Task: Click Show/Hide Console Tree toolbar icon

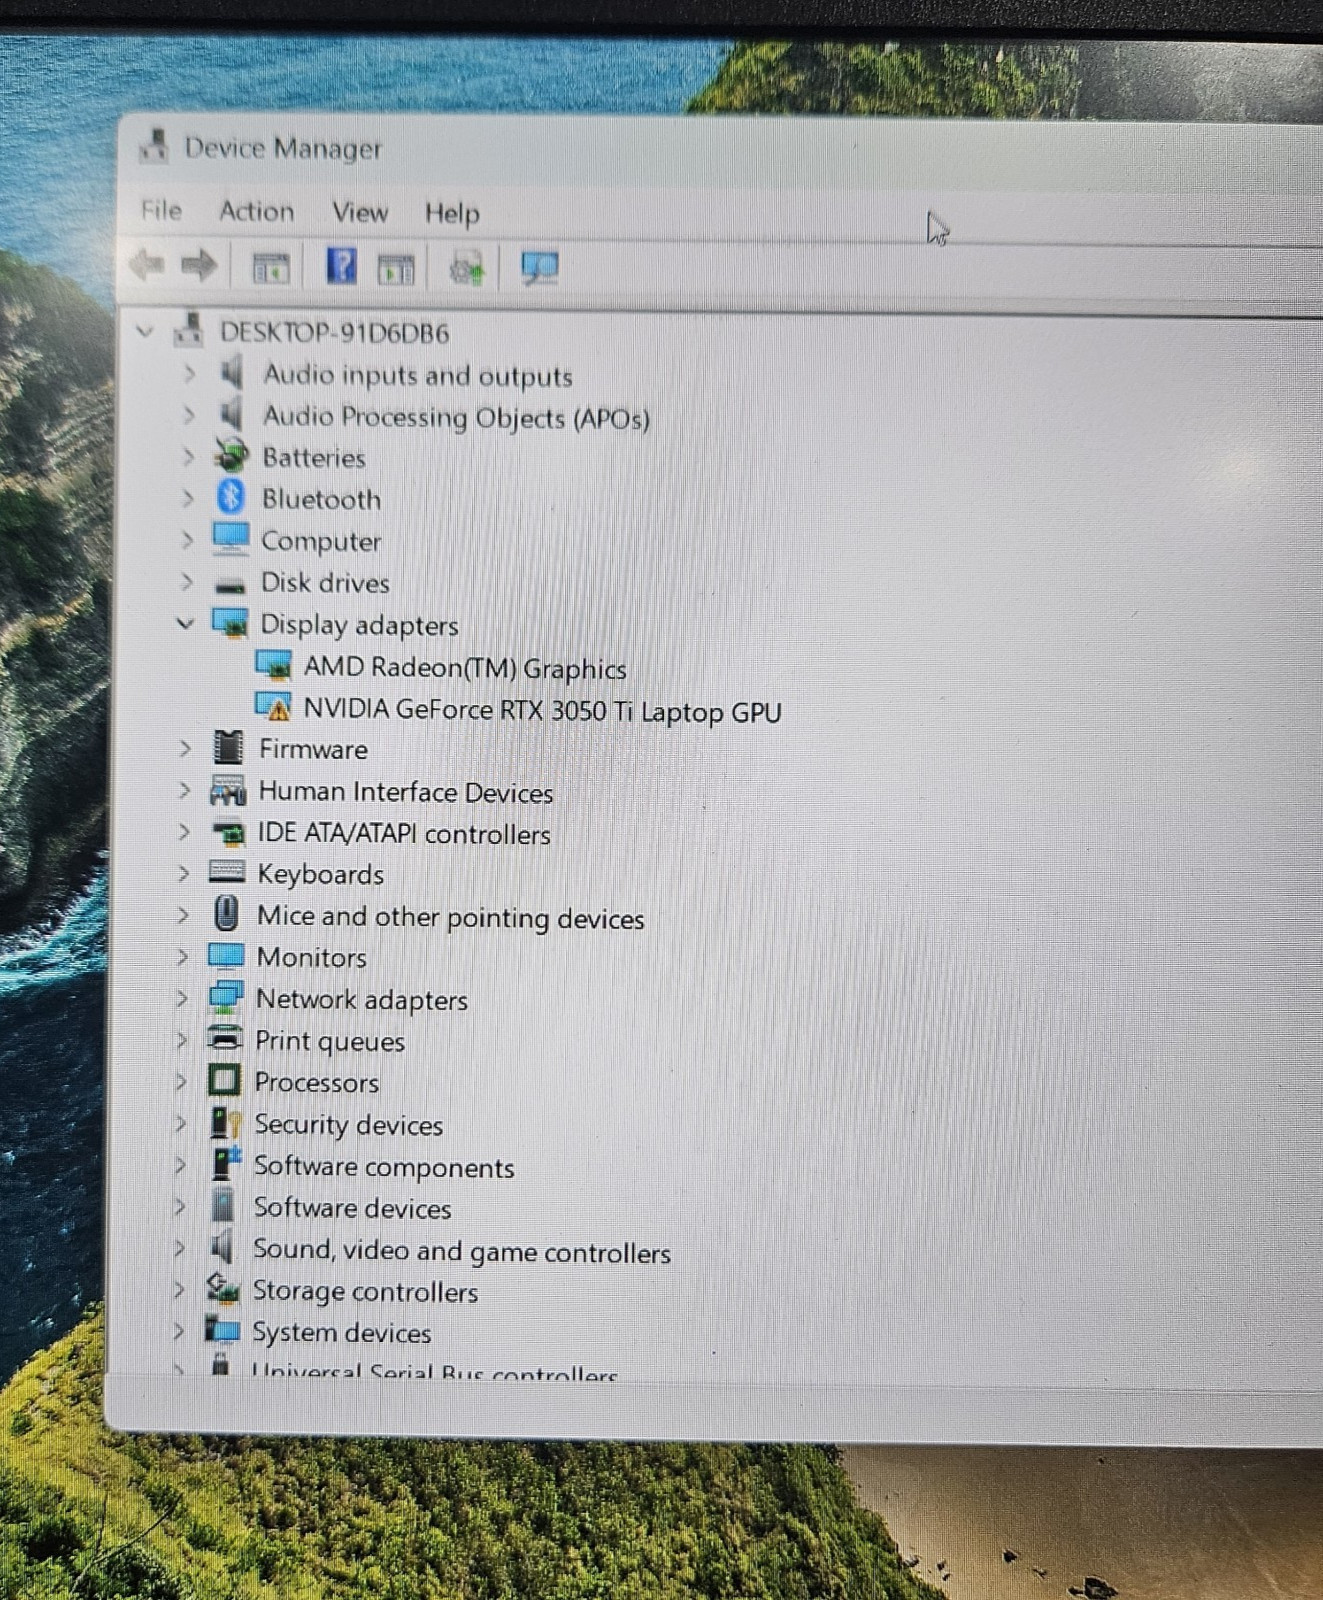Action: tap(271, 268)
